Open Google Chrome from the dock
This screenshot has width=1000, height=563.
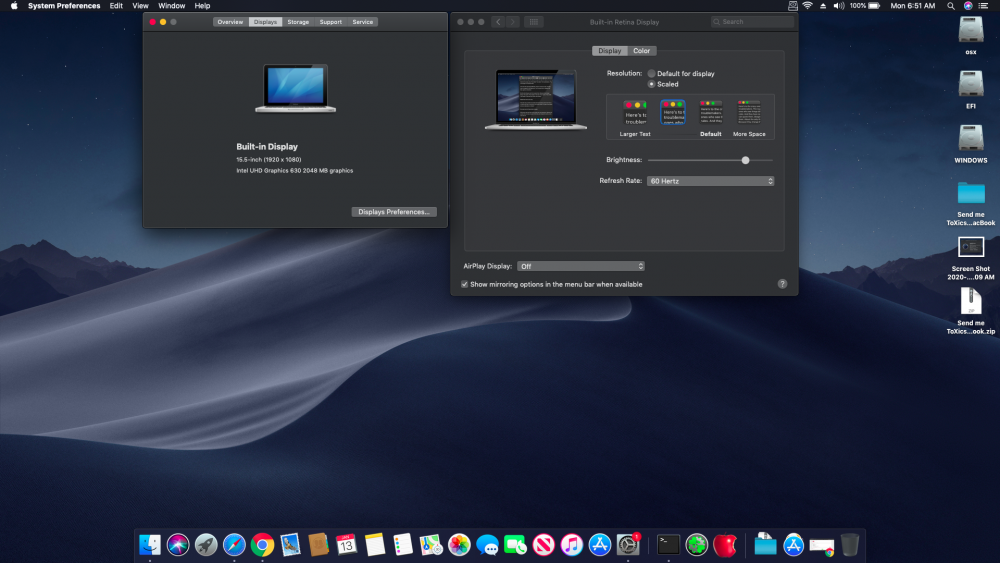point(263,545)
